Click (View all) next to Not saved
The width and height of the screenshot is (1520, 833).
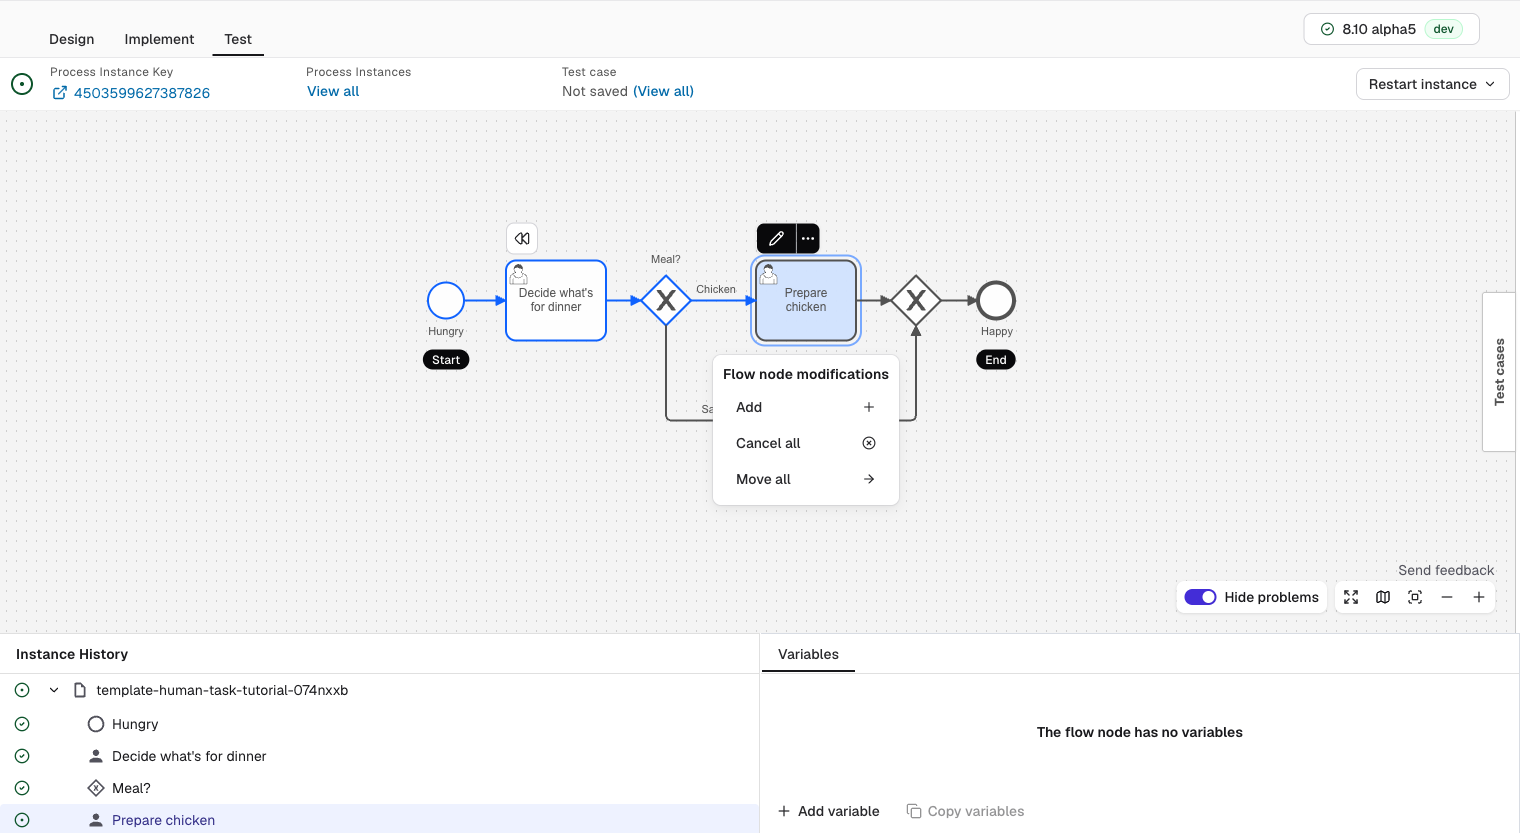663,91
